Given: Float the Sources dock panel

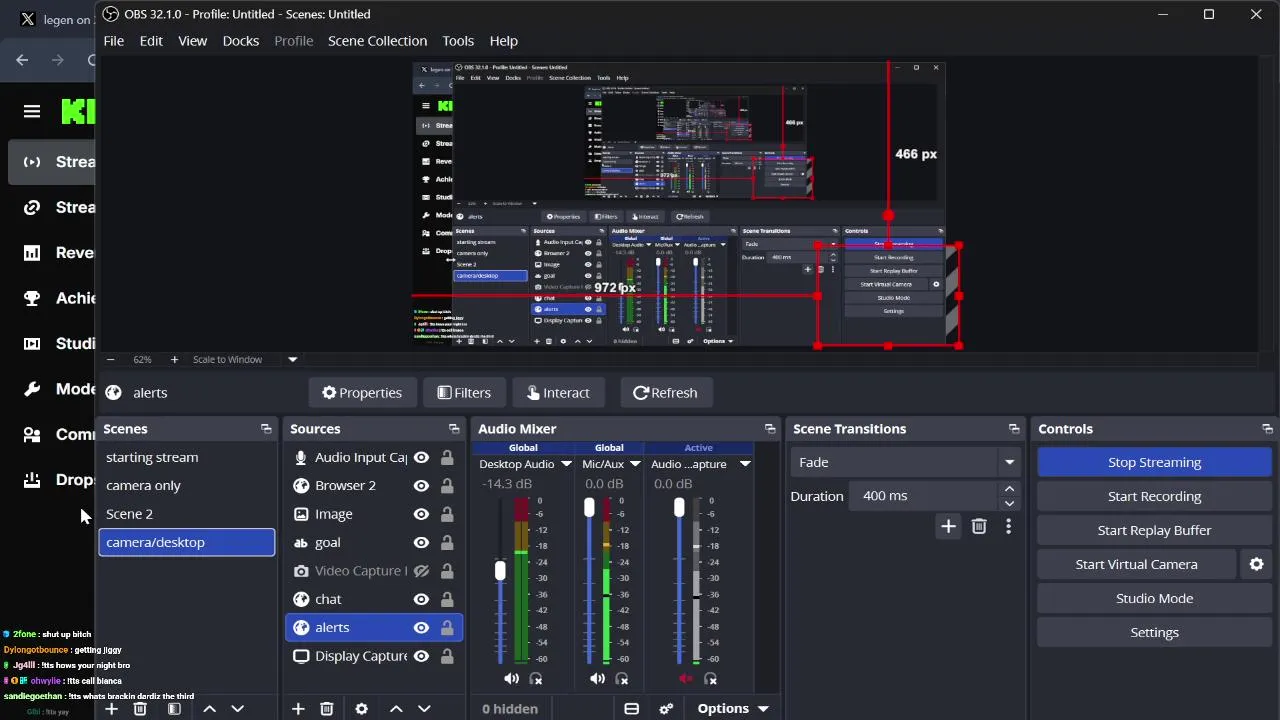Looking at the screenshot, I should point(454,429).
